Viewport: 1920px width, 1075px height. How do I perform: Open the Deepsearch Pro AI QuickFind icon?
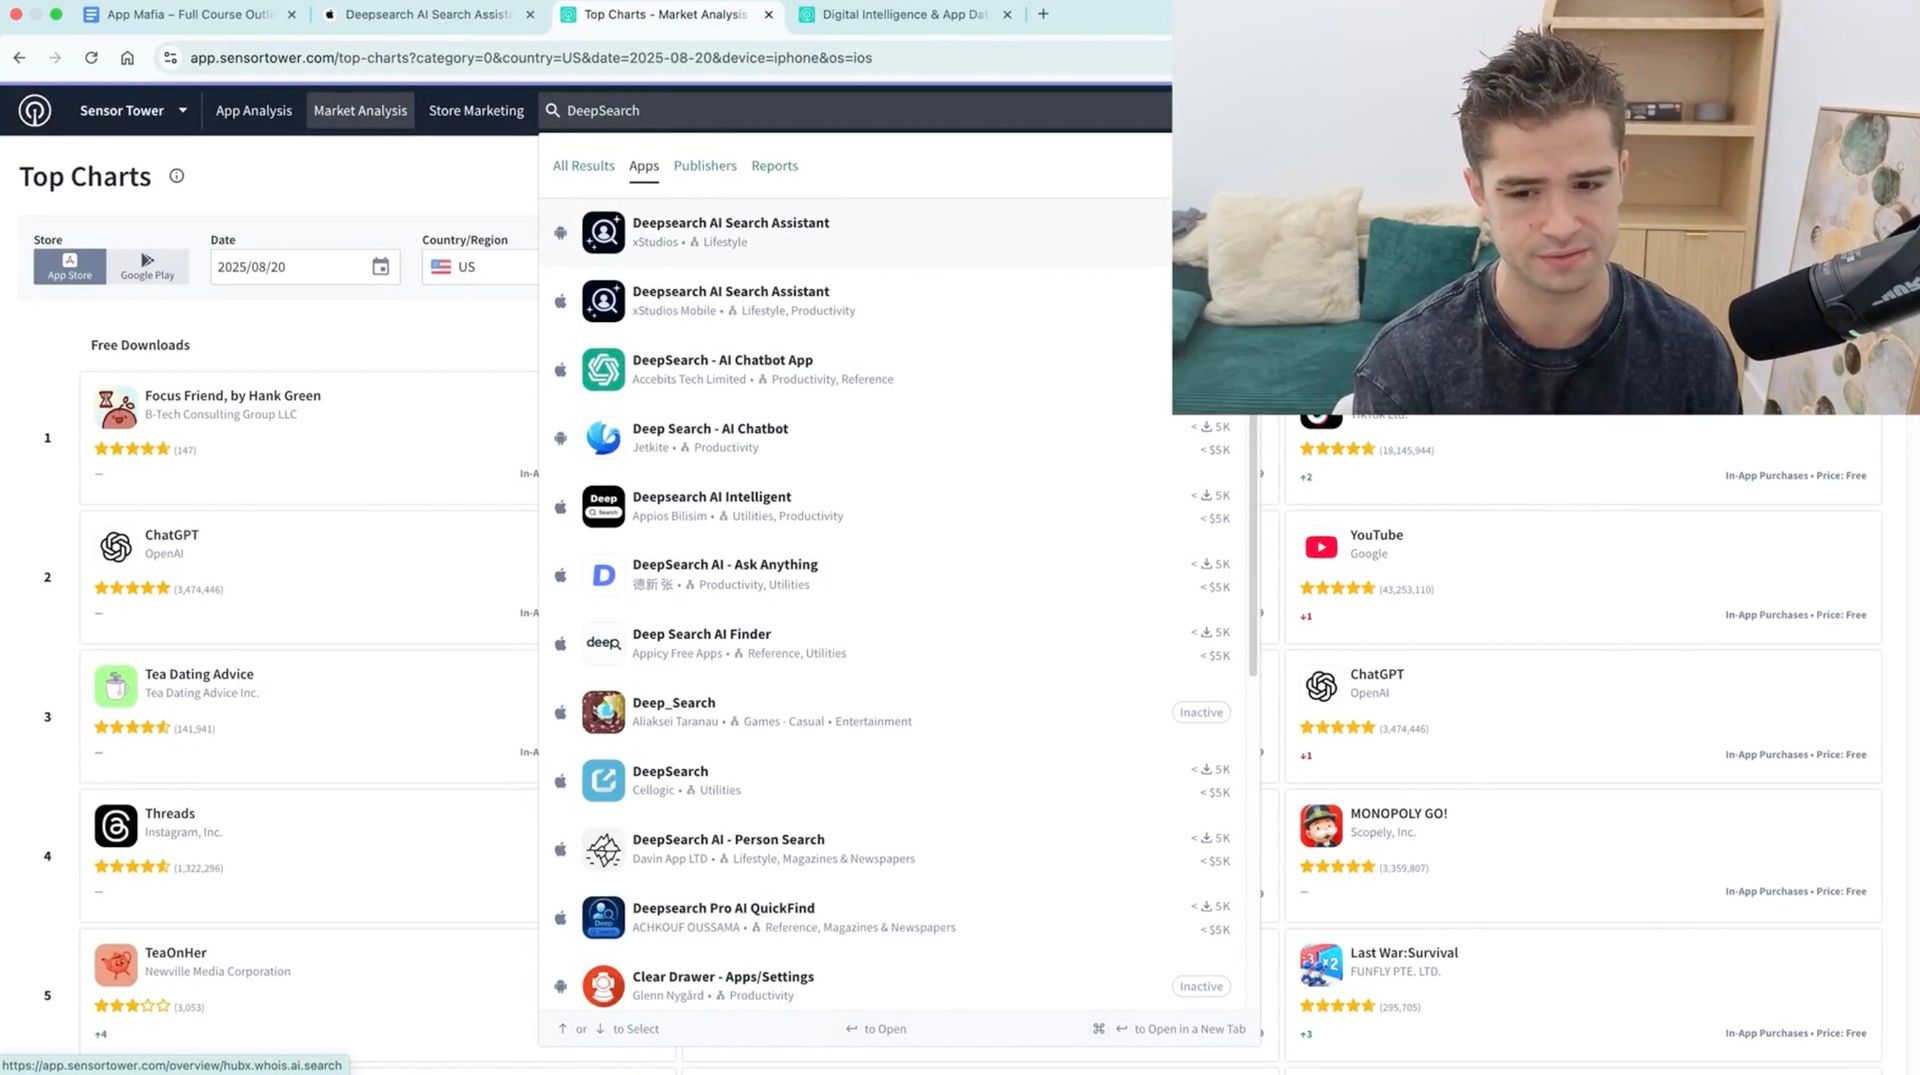[603, 917]
